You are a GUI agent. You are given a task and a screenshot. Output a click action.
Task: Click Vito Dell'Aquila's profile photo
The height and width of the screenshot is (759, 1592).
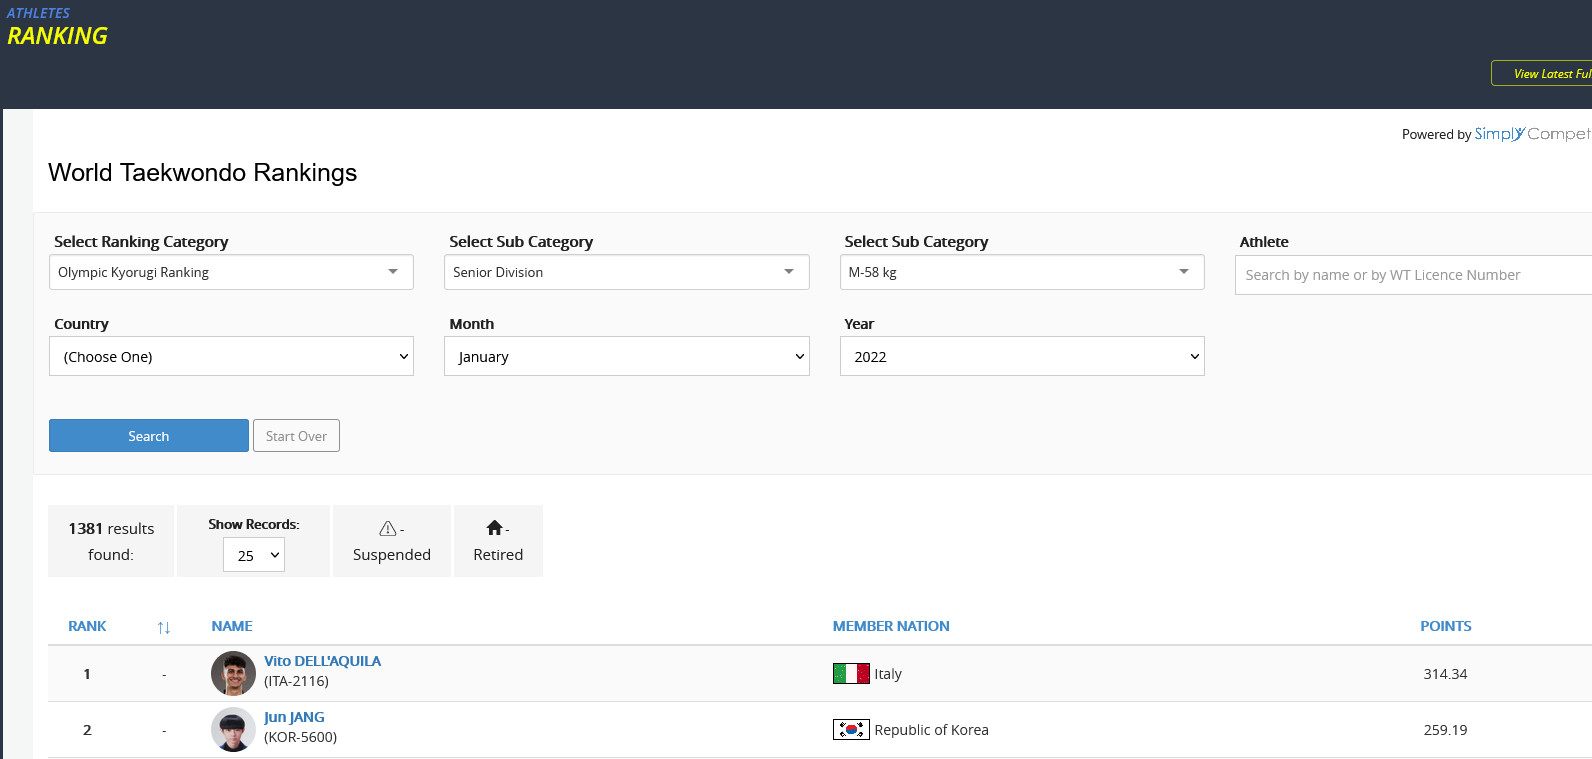233,674
